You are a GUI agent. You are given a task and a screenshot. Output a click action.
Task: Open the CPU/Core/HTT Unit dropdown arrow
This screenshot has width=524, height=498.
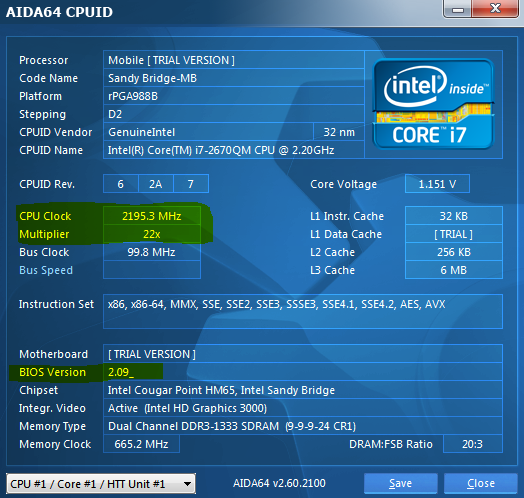[x=187, y=484]
